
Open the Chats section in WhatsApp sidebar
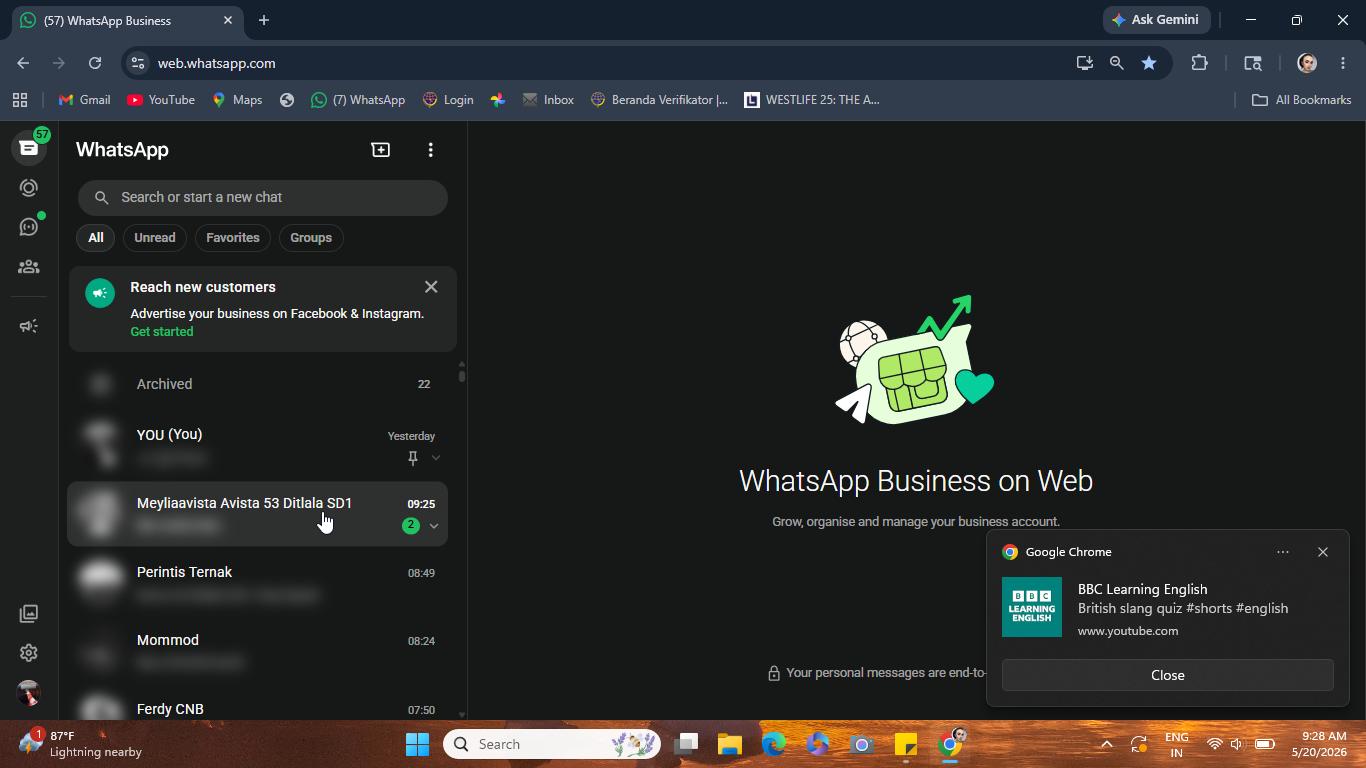pyautogui.click(x=28, y=148)
